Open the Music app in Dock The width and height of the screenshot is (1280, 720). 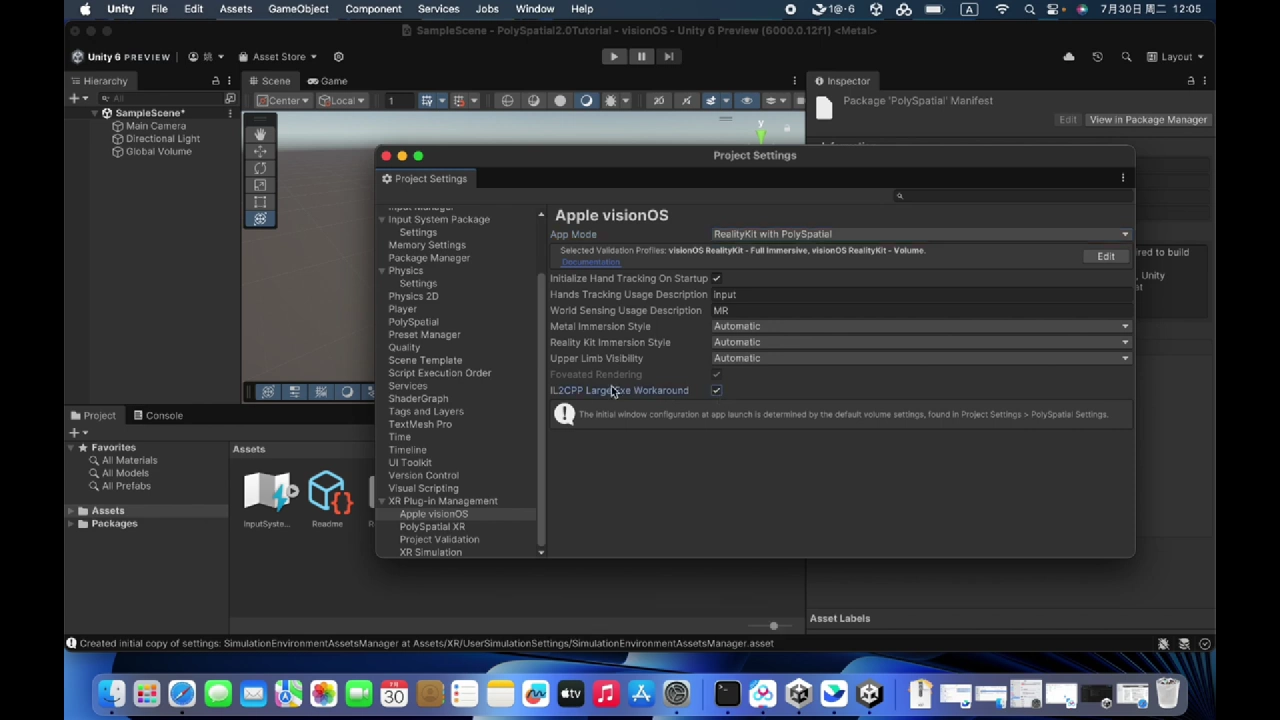click(606, 693)
